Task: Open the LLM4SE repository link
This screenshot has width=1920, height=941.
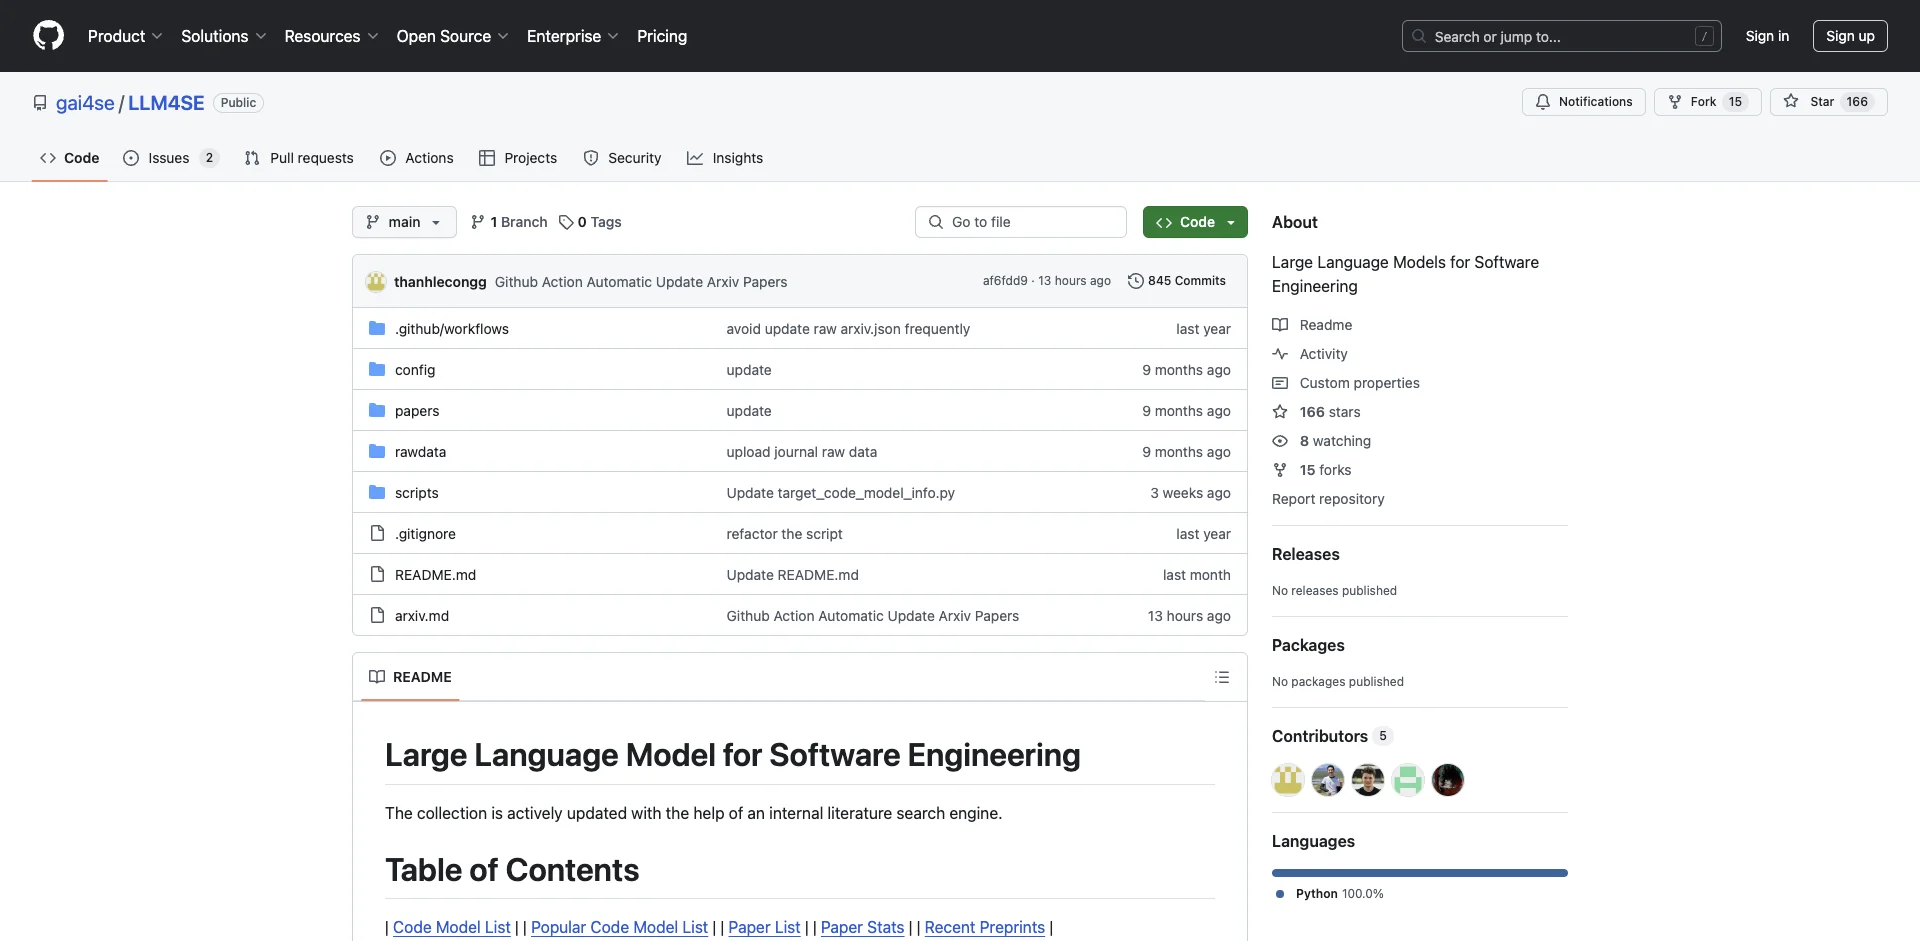Action: pos(166,103)
